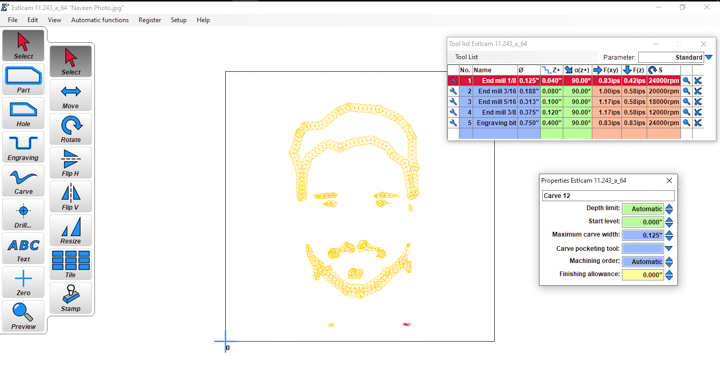Select the Part tool
This screenshot has height=386, width=720.
(x=23, y=79)
